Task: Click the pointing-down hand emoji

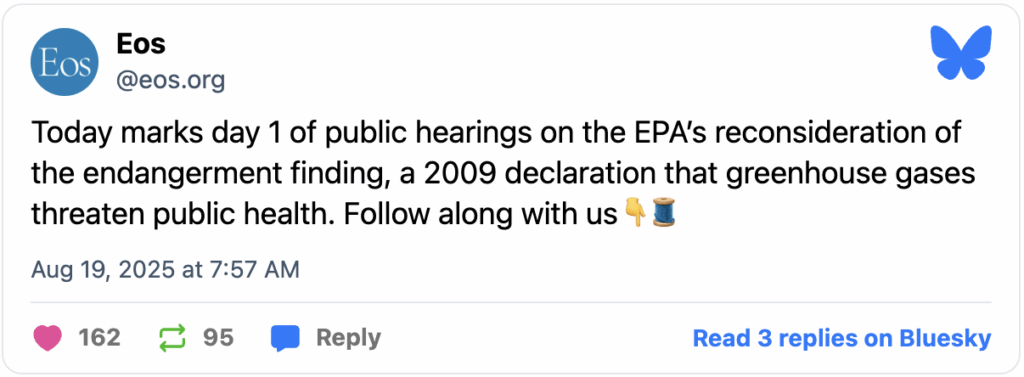Action: (635, 214)
